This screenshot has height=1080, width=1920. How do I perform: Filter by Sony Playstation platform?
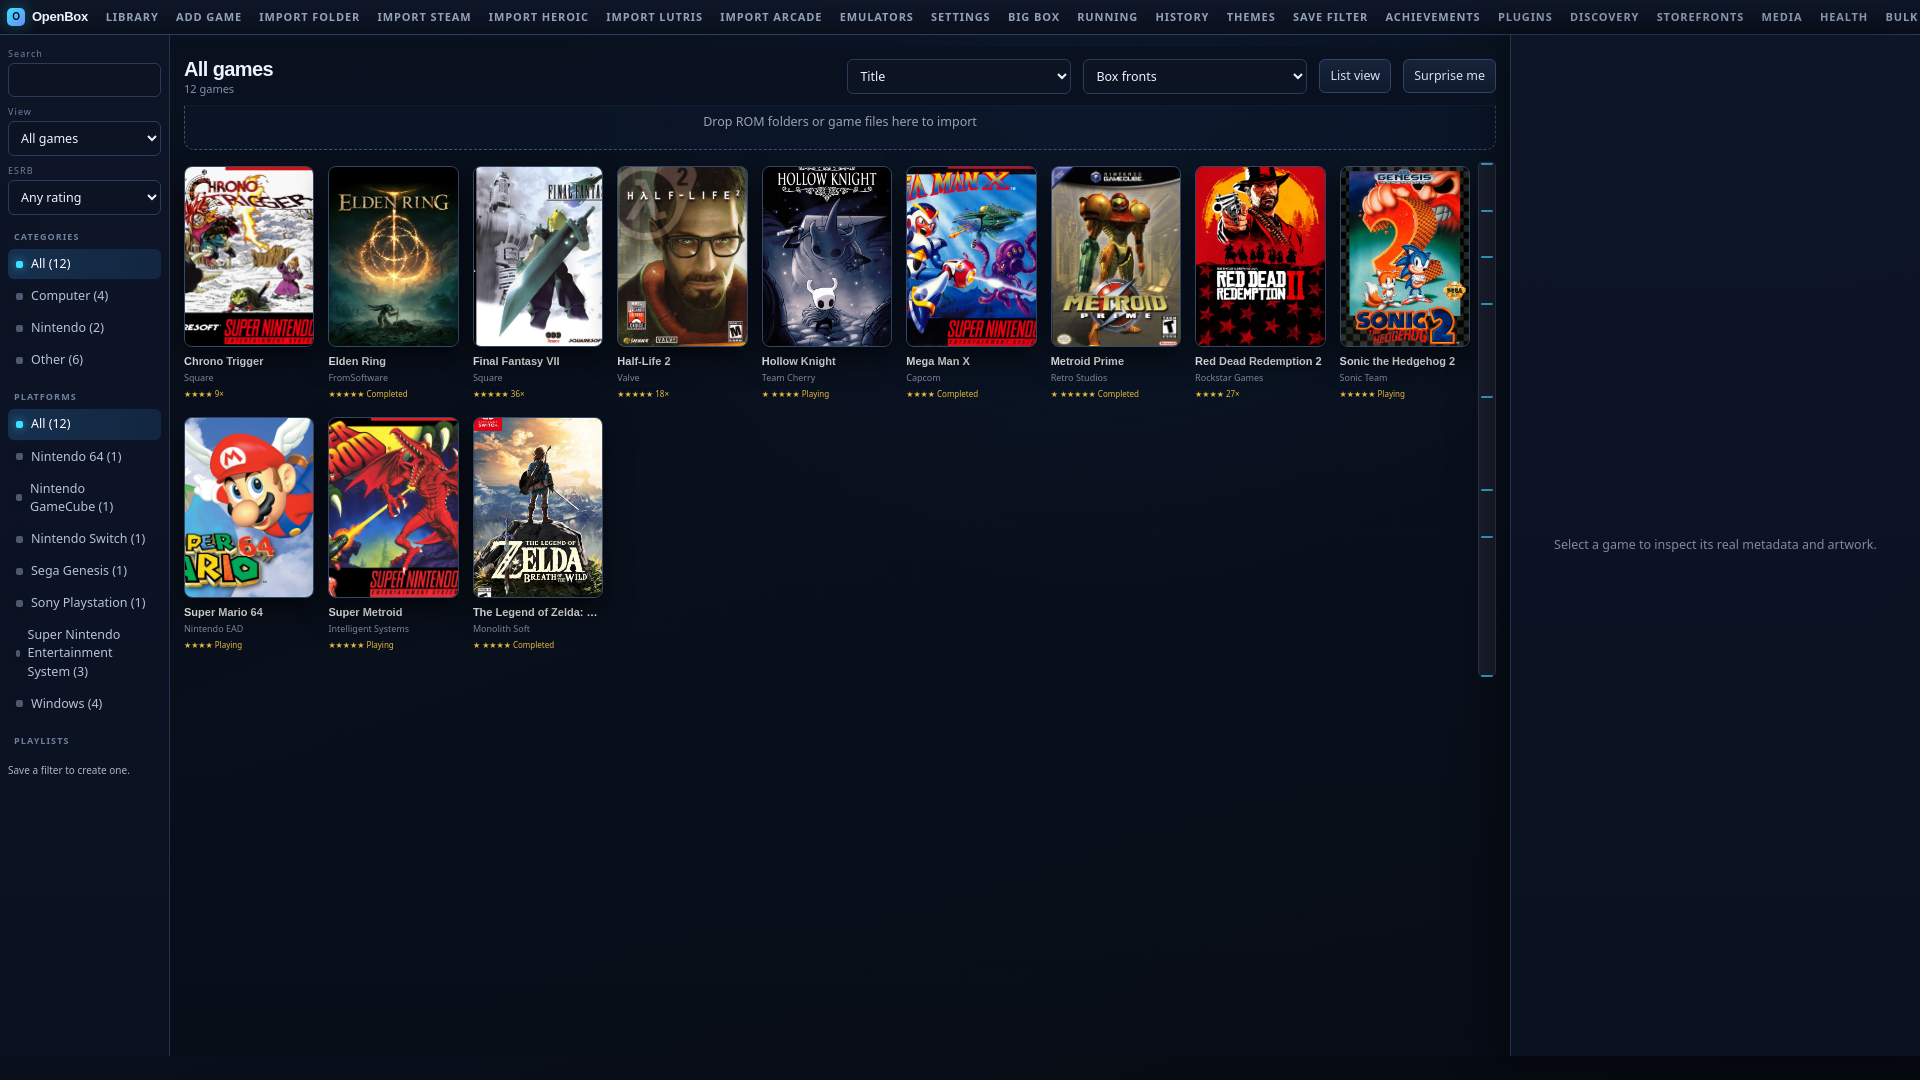pos(84,603)
